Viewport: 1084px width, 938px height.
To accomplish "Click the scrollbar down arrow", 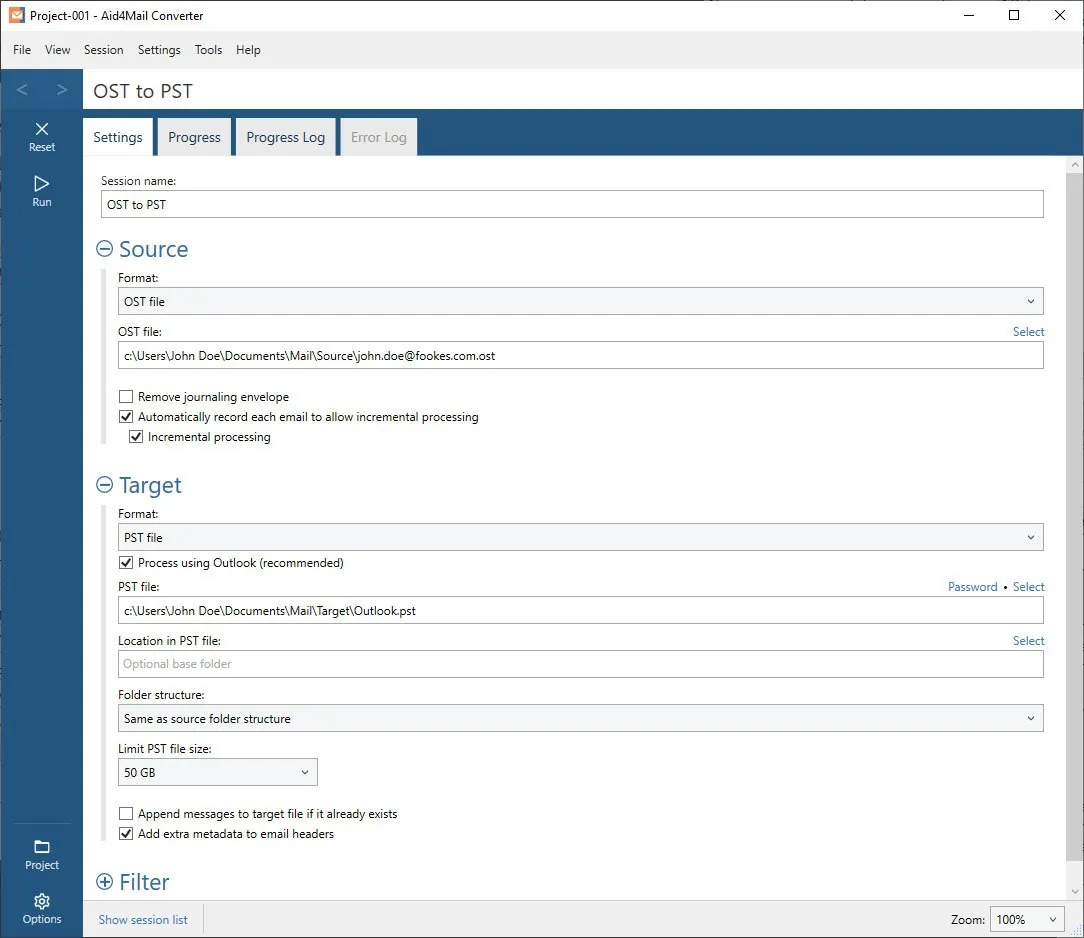I will pyautogui.click(x=1074, y=892).
